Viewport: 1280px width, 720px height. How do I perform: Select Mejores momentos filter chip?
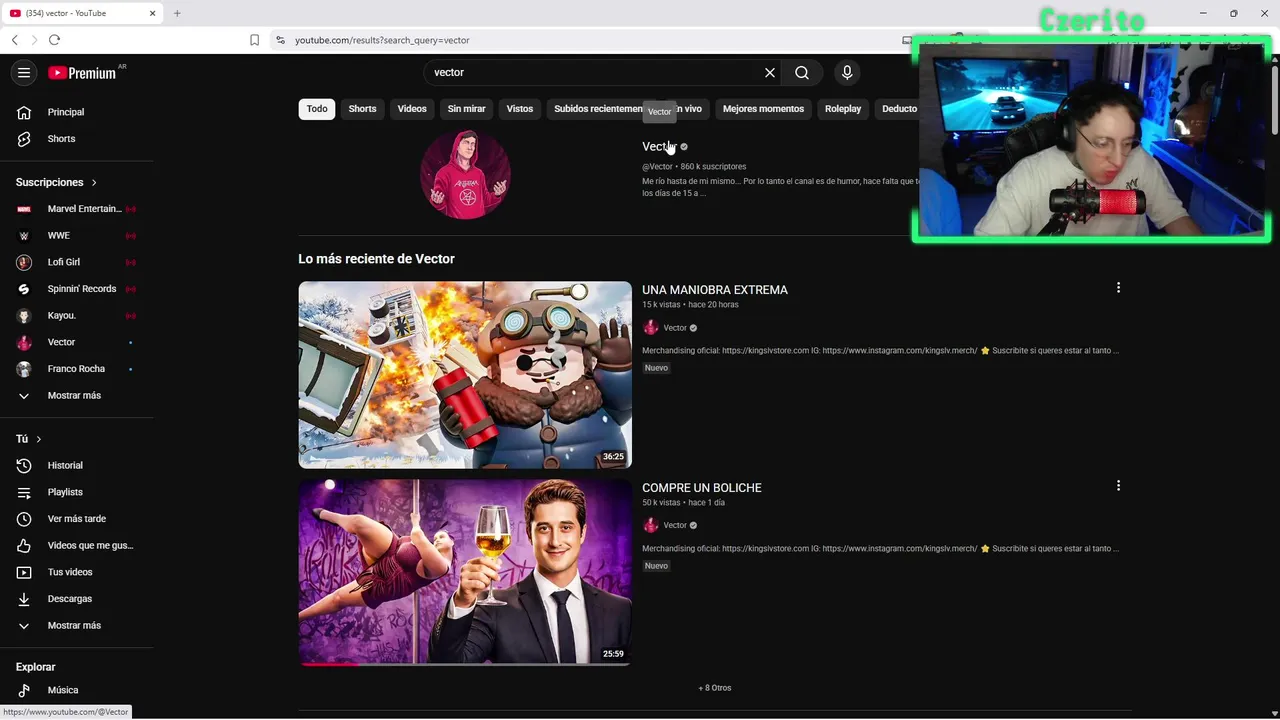[x=763, y=109]
